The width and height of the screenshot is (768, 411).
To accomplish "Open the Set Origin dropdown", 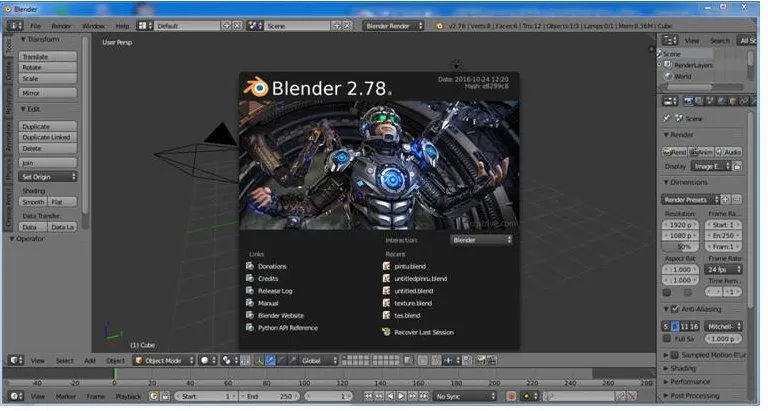I will coord(48,177).
